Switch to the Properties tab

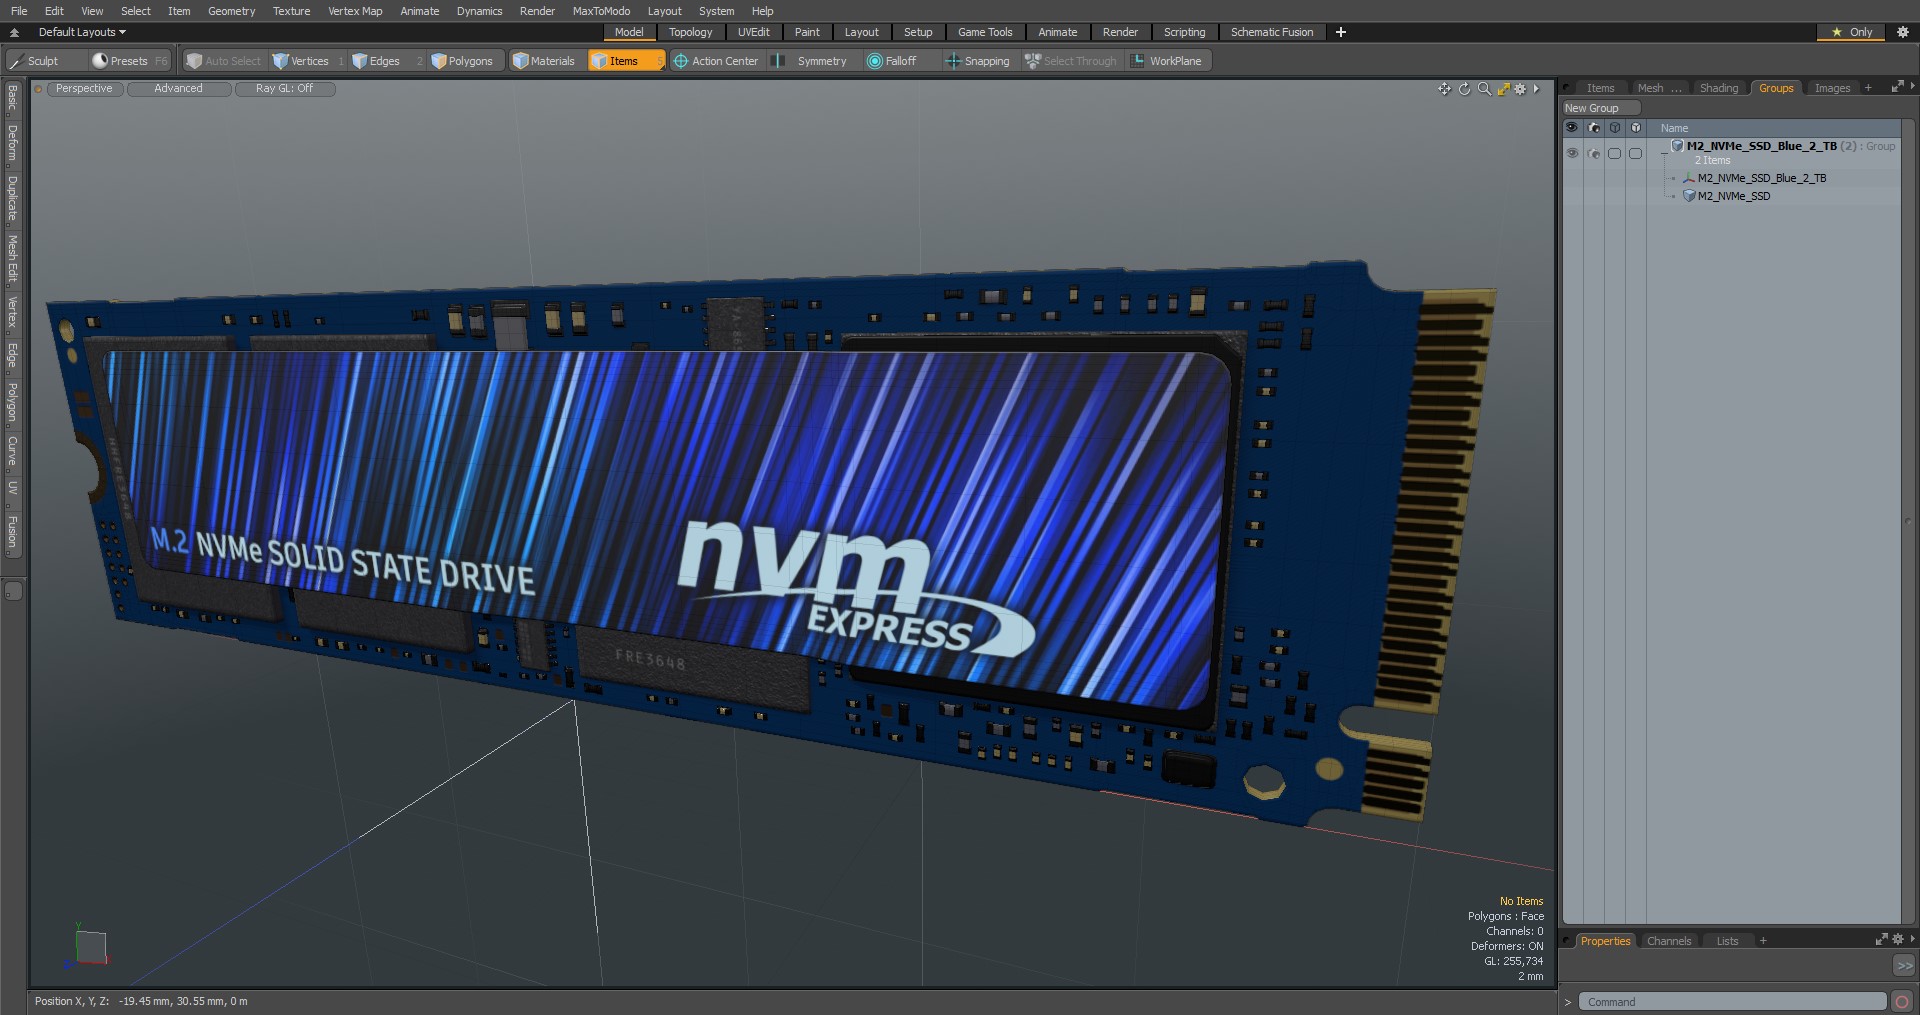1605,941
